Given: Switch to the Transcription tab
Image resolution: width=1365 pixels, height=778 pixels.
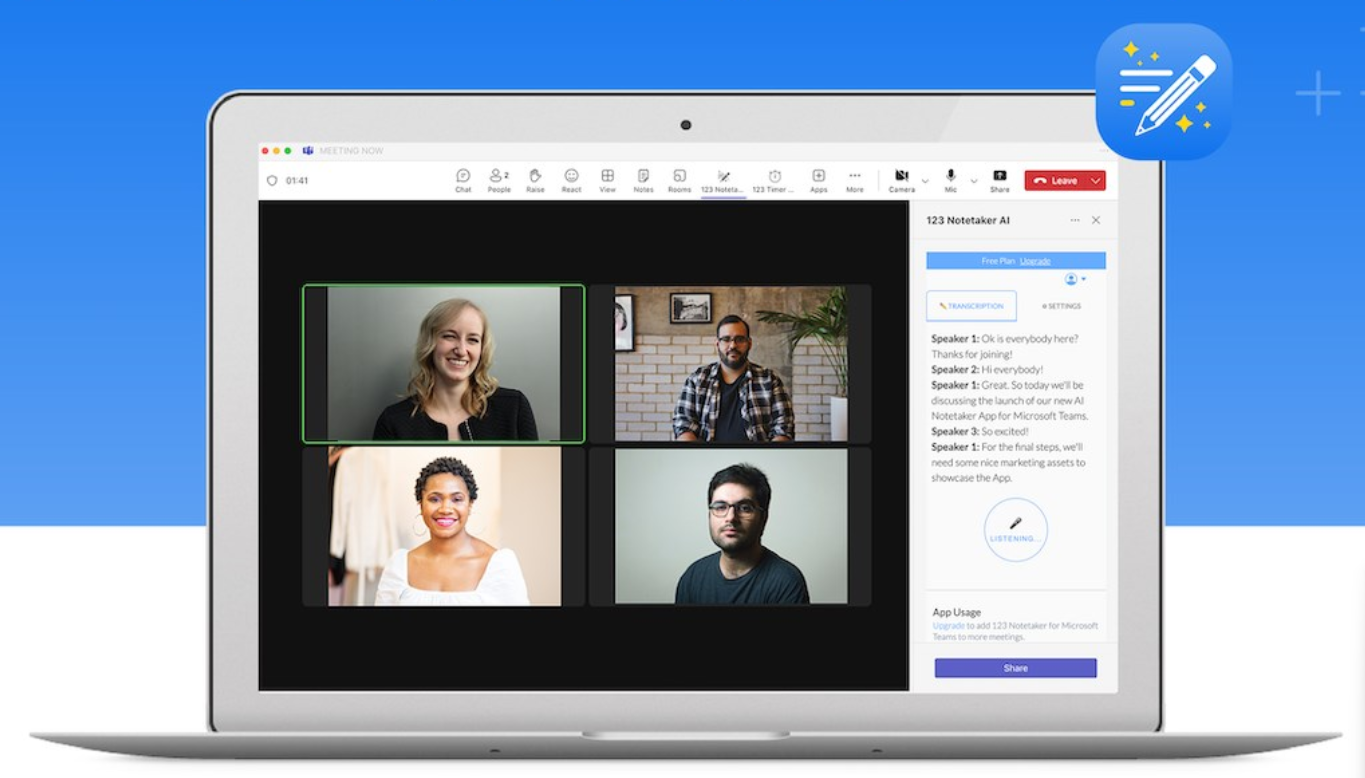Looking at the screenshot, I should 971,306.
